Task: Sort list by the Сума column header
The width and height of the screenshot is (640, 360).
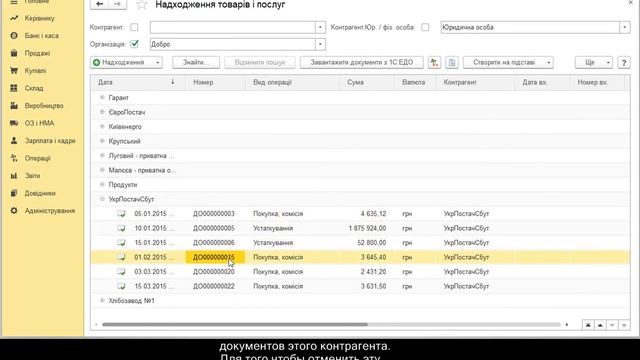Action: (367, 82)
